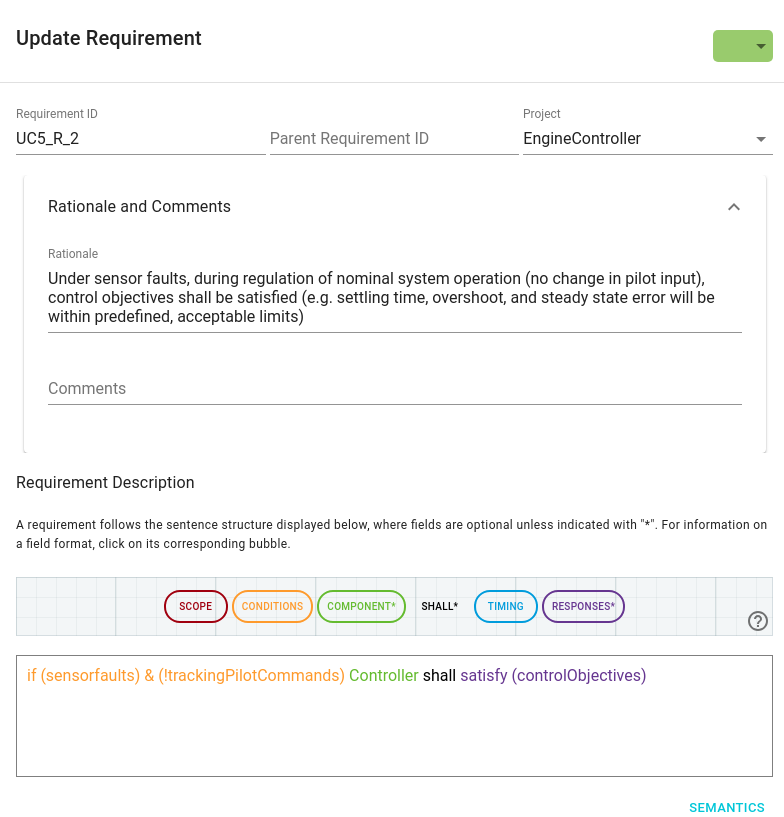784x817 pixels.
Task: Open the RESPONSES* bubble info
Action: pos(583,606)
